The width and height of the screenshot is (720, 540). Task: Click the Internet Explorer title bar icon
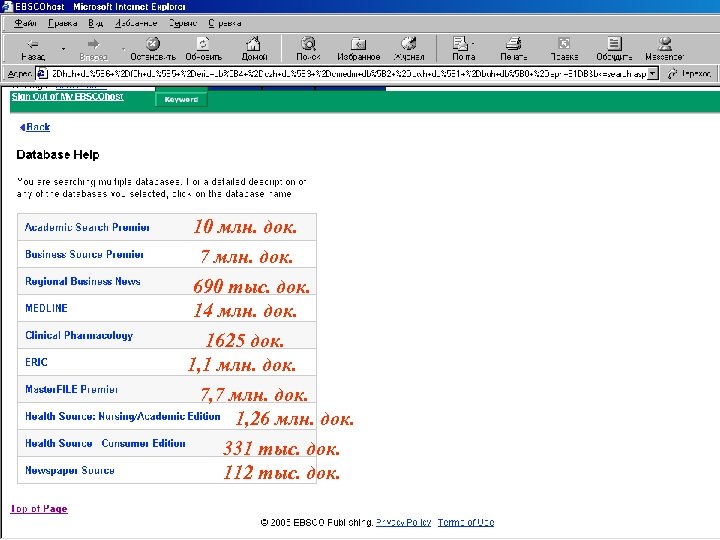click(x=7, y=6)
